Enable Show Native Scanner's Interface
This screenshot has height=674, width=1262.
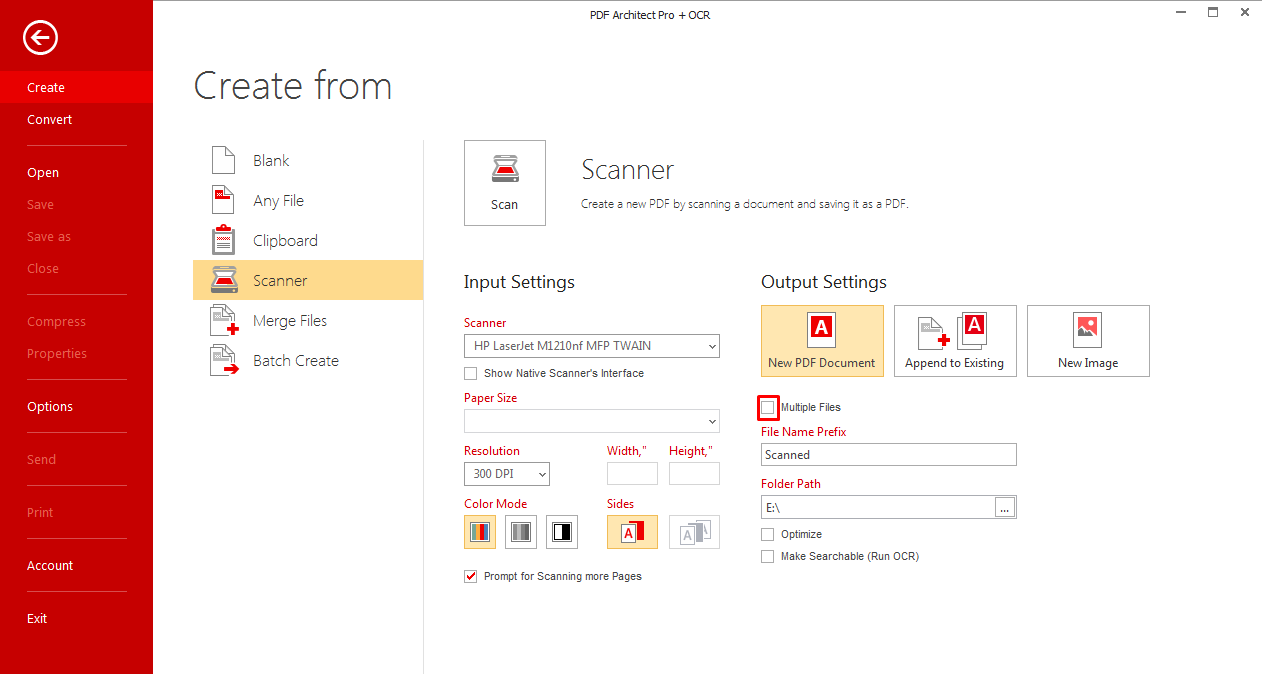pos(471,373)
